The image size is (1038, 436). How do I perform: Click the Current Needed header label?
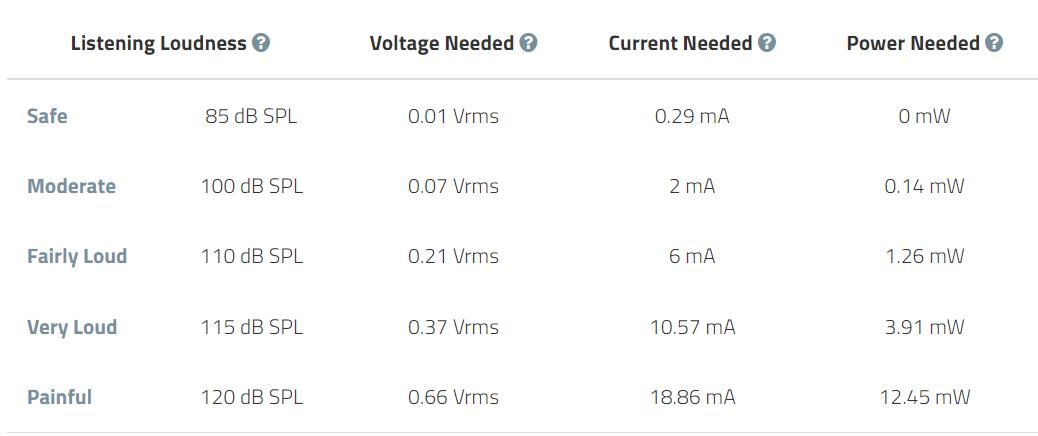coord(680,43)
